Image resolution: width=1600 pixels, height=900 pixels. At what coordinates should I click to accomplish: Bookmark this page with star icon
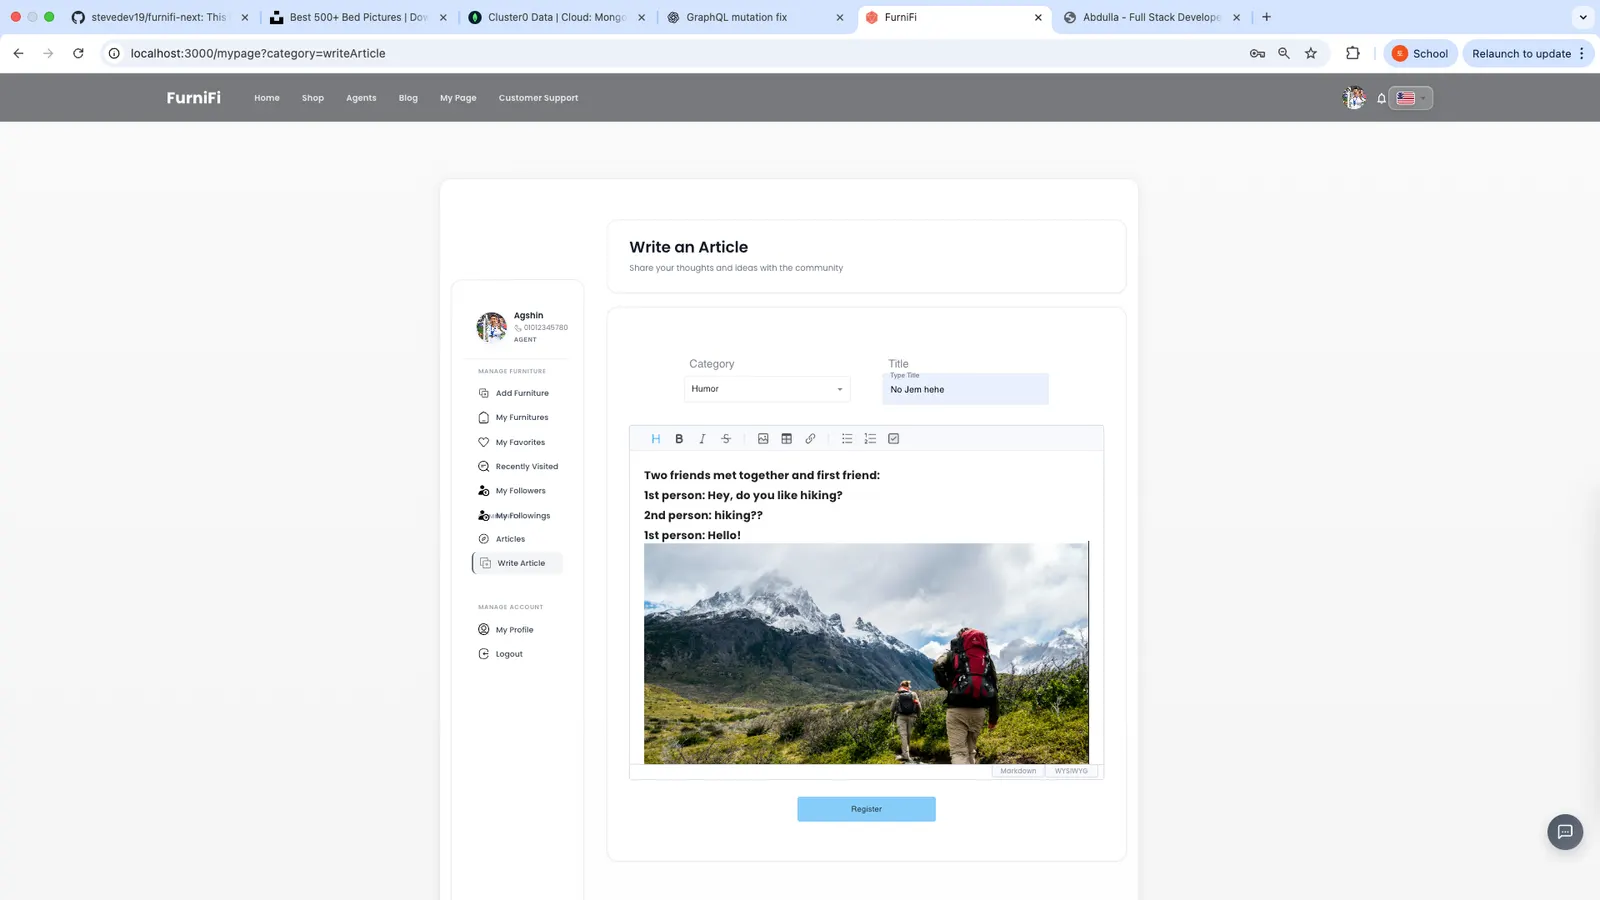[x=1311, y=53]
